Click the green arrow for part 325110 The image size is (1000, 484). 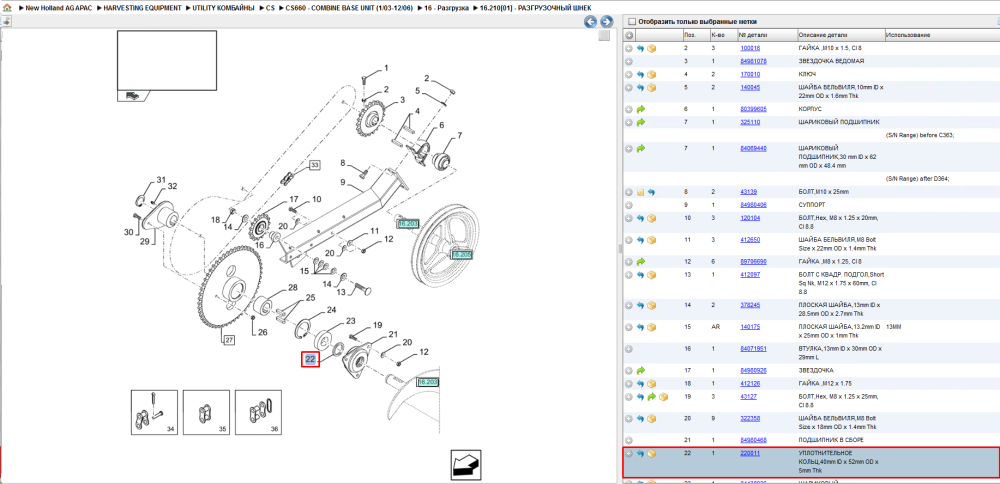640,122
